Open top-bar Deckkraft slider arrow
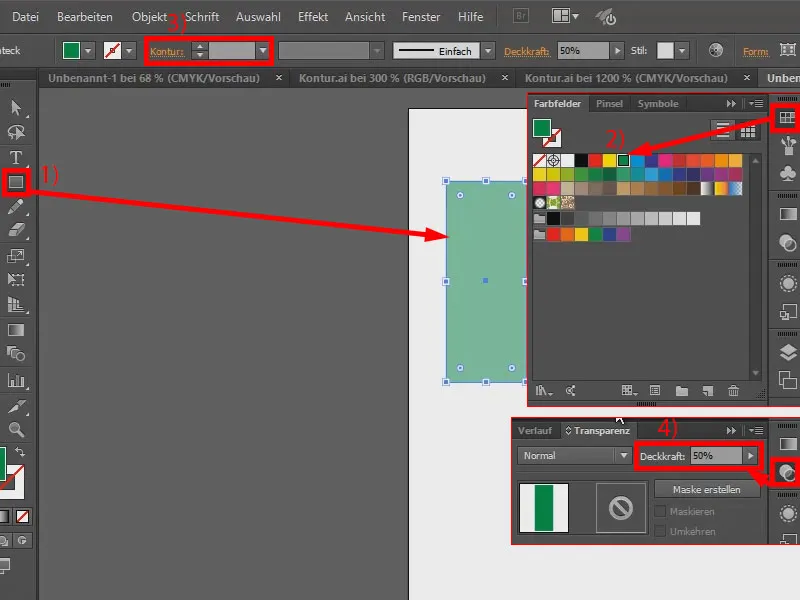The height and width of the screenshot is (600, 800). (617, 51)
